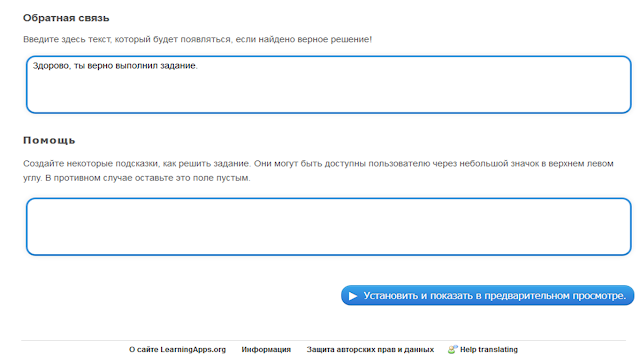Focus the empty Помощь hints text box

click(329, 227)
